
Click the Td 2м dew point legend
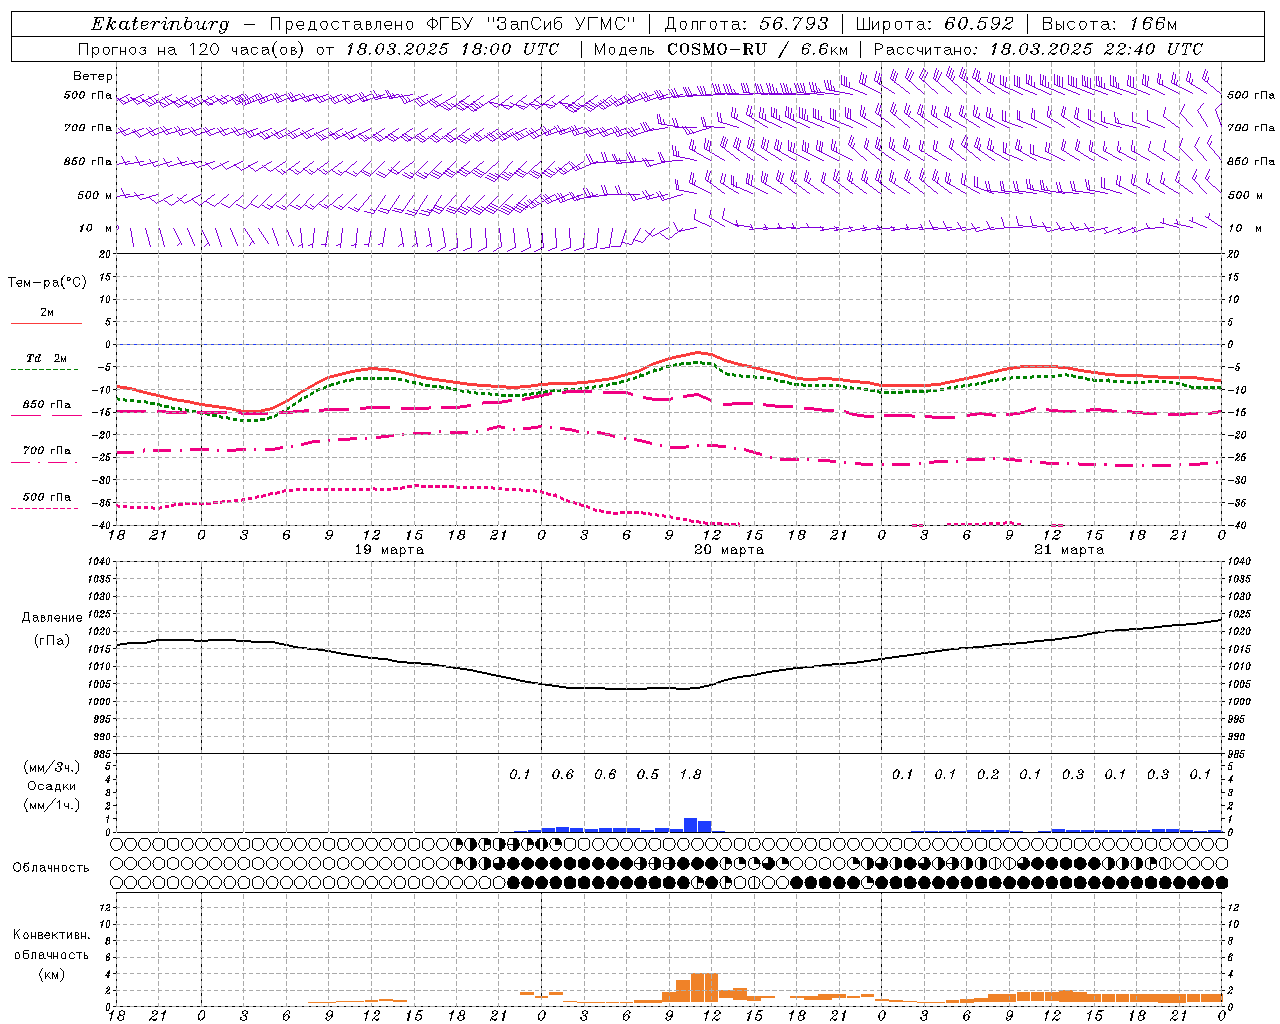coord(47,358)
